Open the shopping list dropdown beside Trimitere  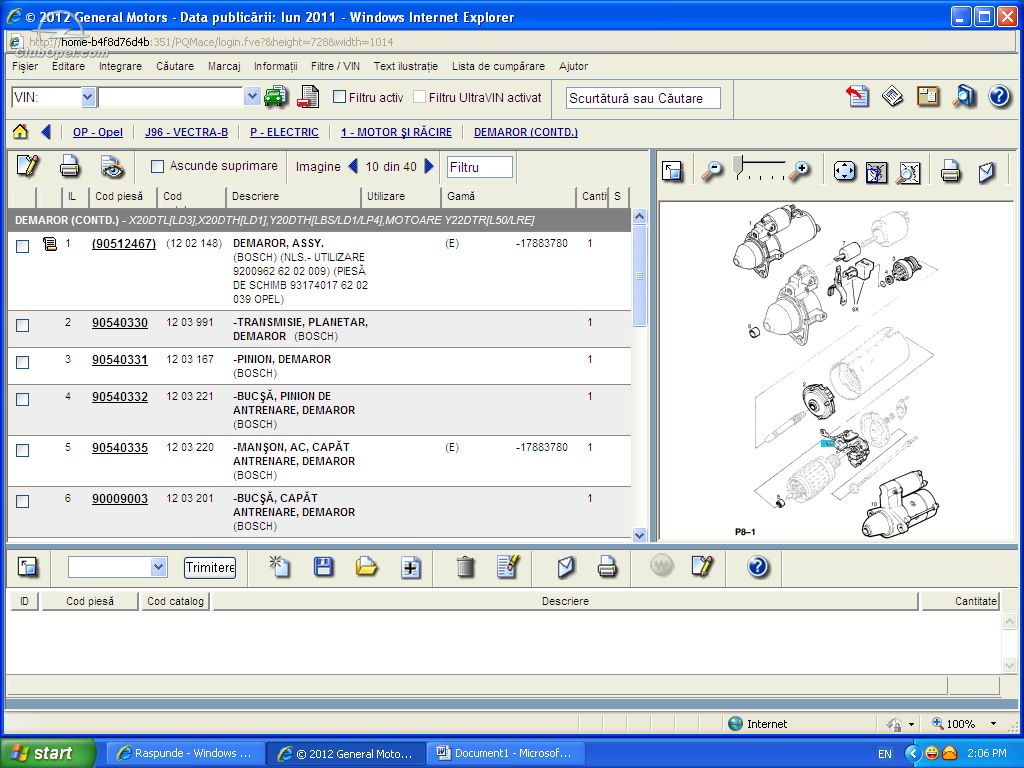pos(158,567)
